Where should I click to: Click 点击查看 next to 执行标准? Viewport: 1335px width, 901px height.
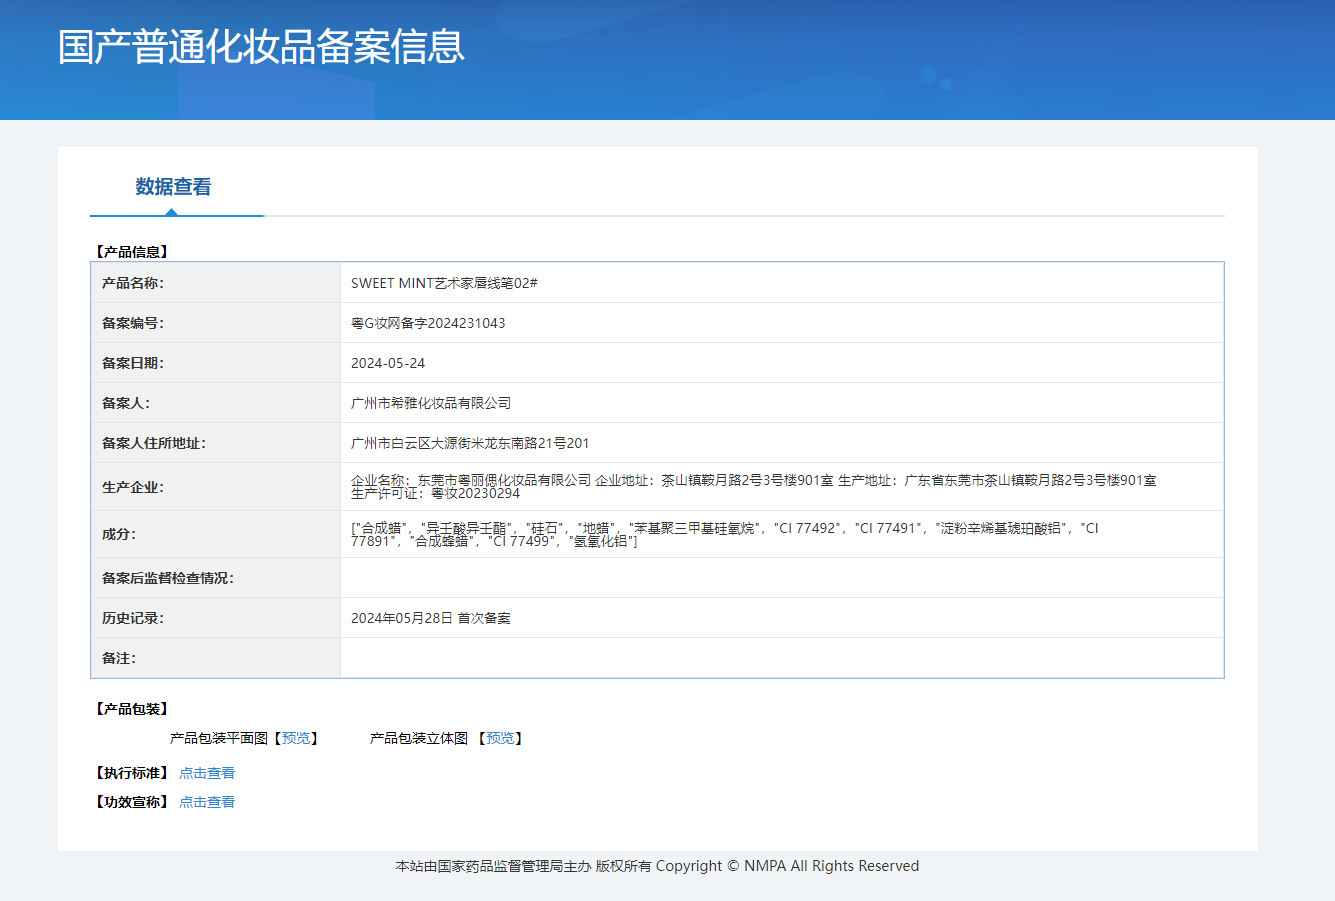tap(207, 772)
